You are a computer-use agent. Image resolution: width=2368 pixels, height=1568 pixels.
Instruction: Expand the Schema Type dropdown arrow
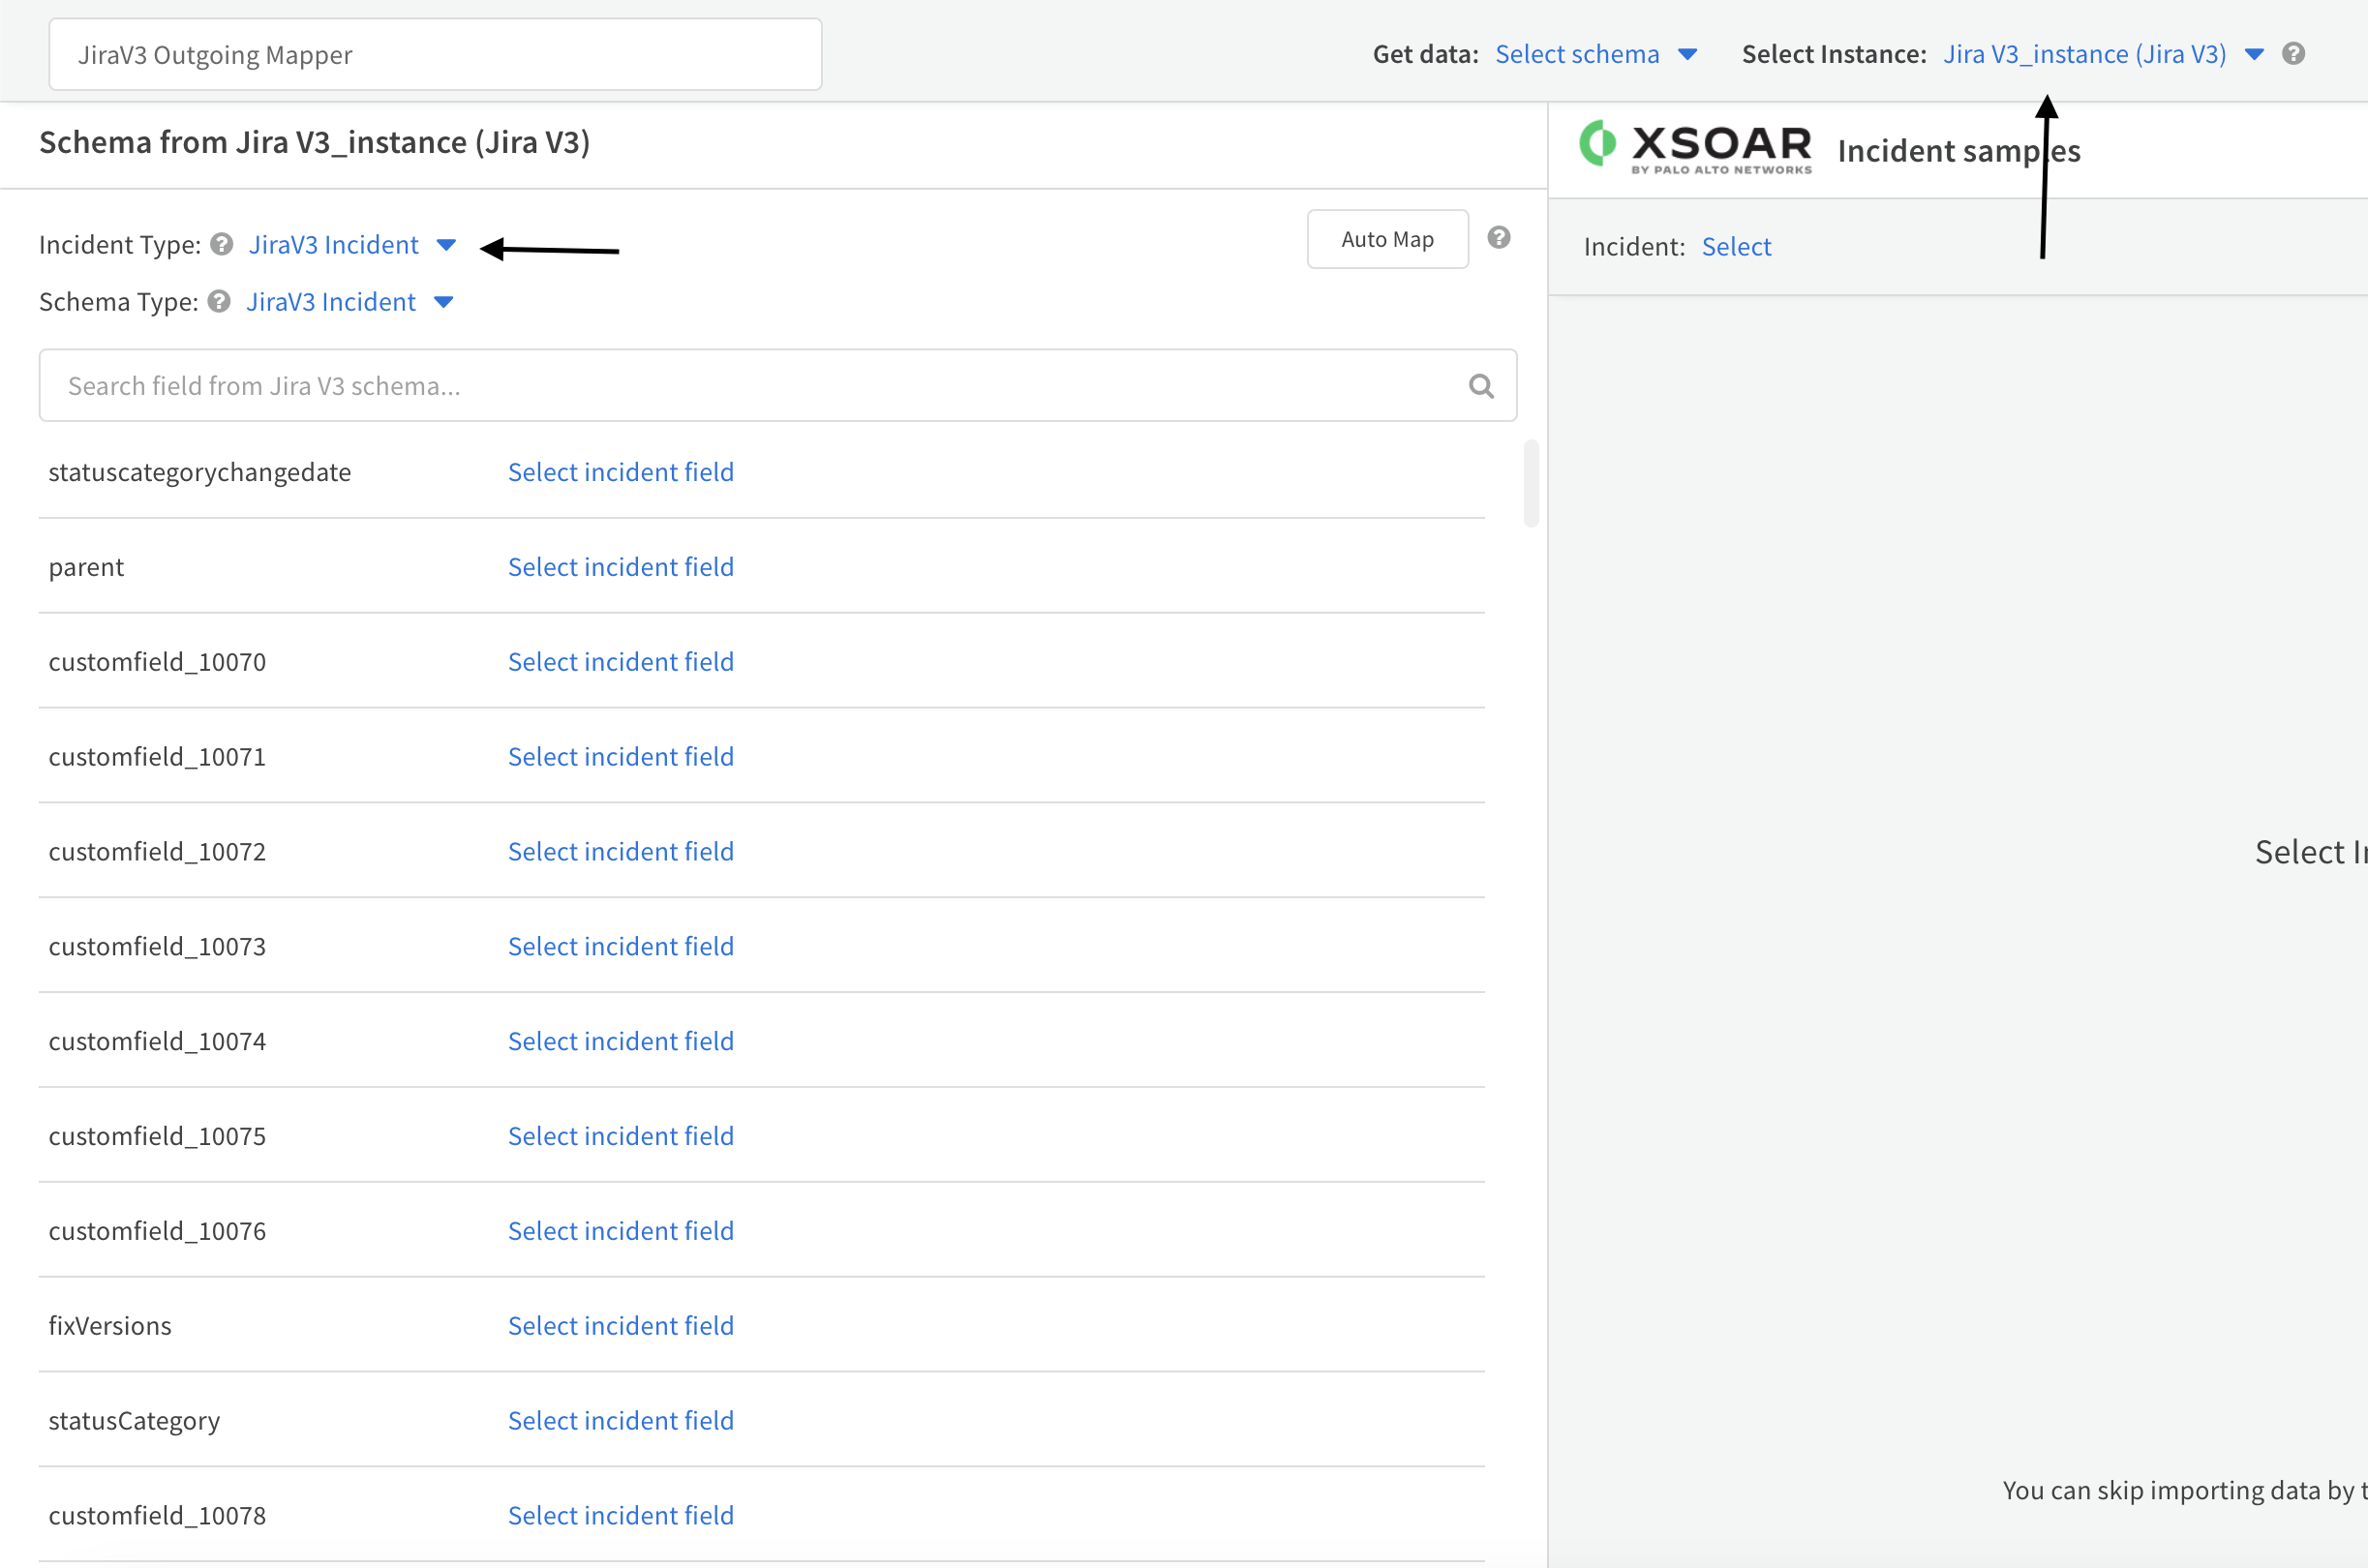pyautogui.click(x=444, y=302)
